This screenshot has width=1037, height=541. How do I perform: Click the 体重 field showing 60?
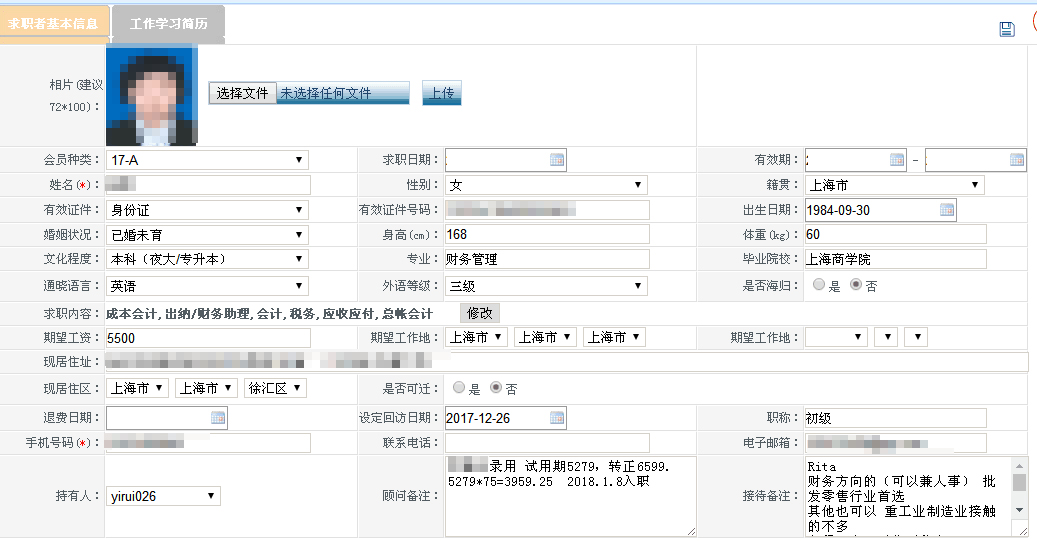tap(895, 234)
